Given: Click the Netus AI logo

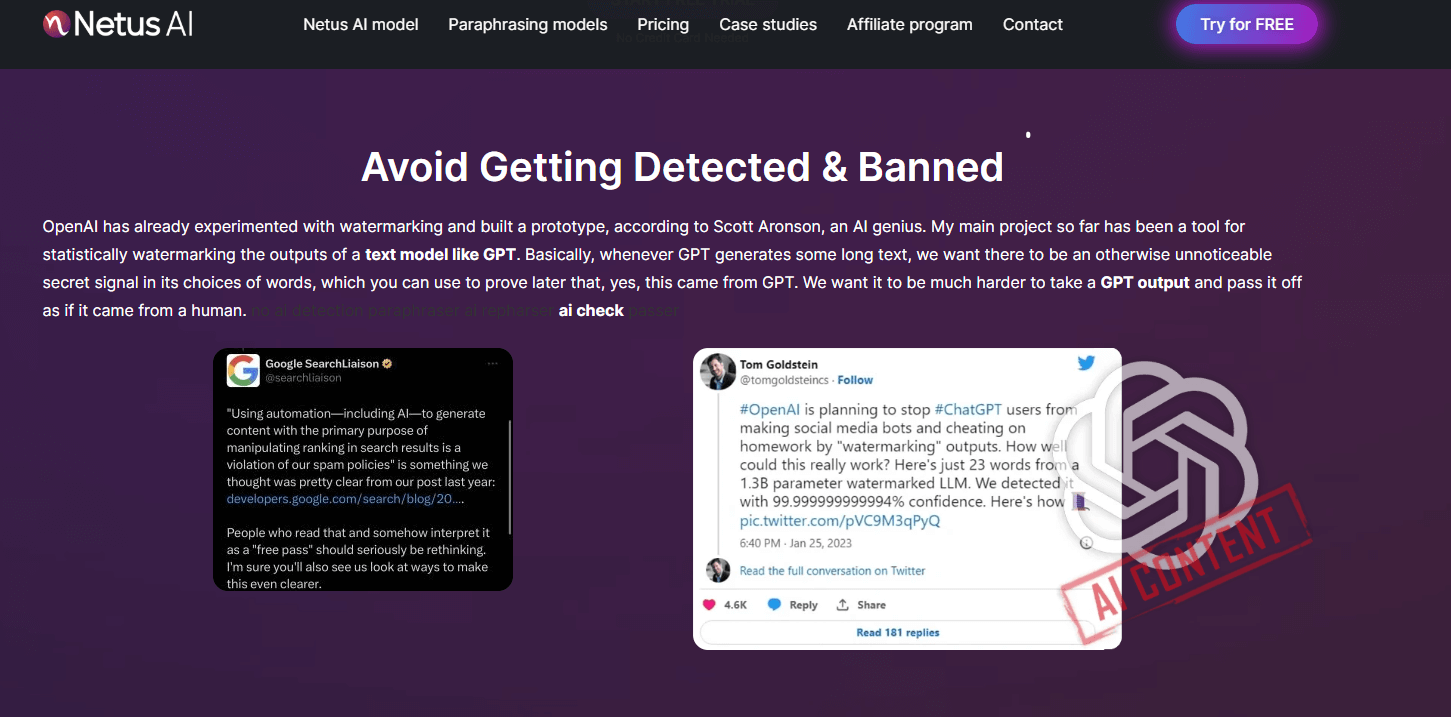Looking at the screenshot, I should point(118,24).
